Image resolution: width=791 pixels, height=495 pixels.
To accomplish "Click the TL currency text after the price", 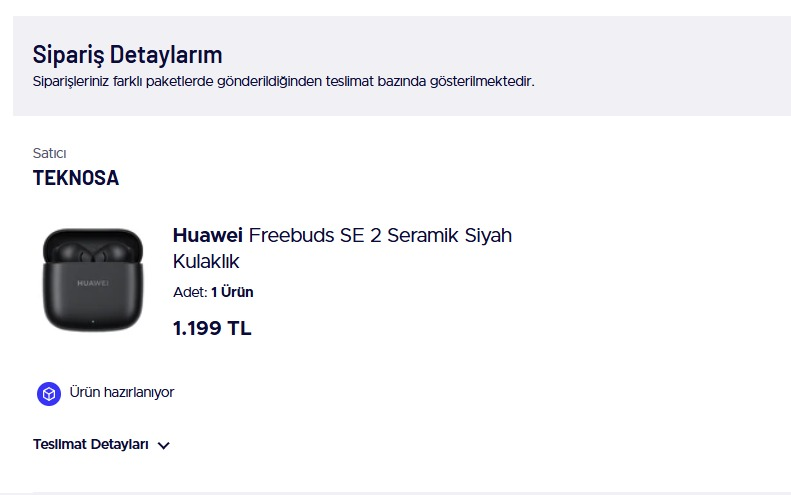I will tap(240, 328).
